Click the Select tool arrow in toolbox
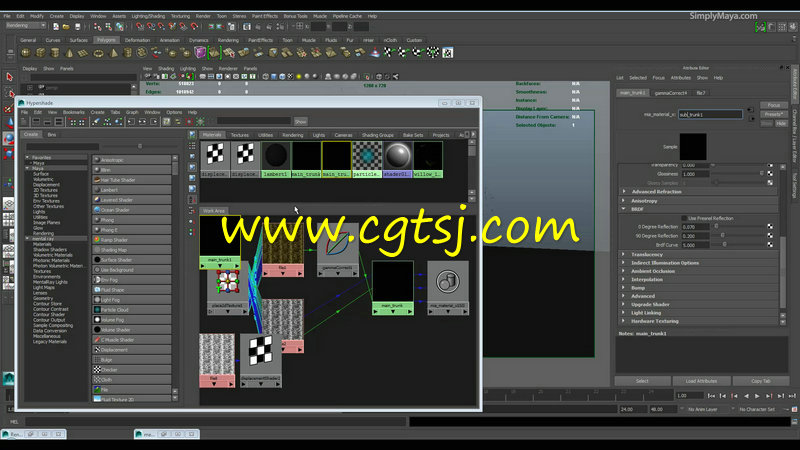800x450 pixels. tap(9, 77)
